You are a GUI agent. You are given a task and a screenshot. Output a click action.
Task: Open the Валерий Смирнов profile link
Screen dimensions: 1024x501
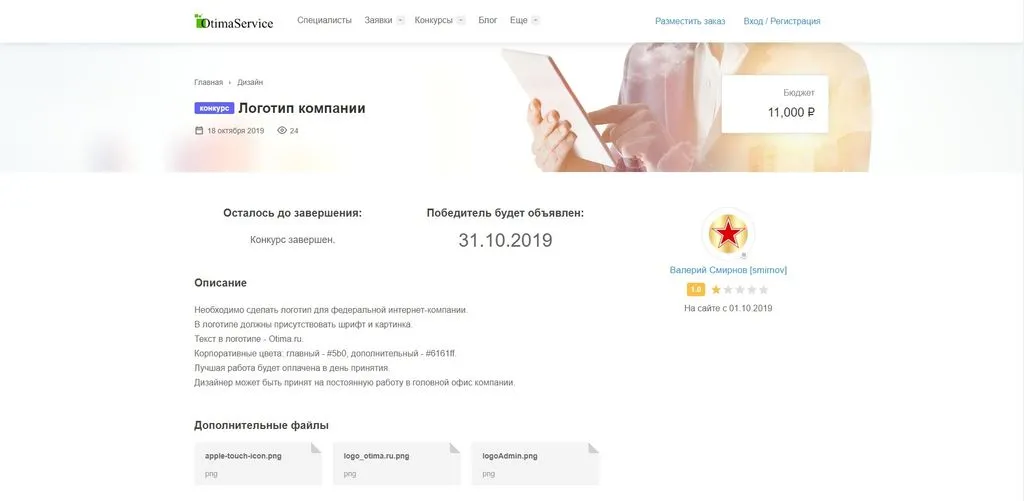click(x=728, y=270)
